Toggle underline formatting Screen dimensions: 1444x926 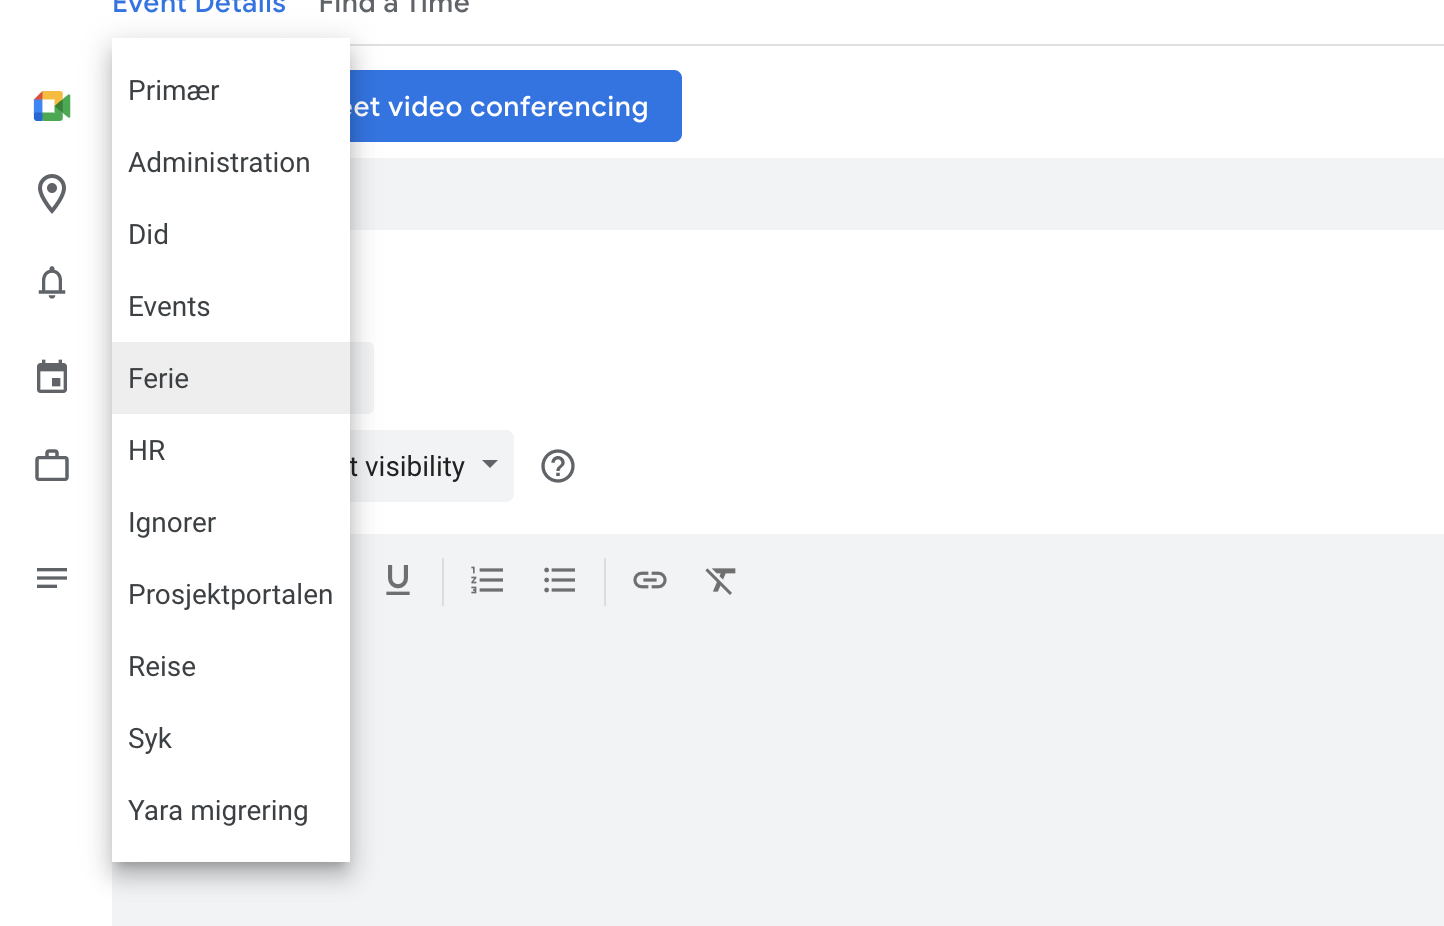tap(398, 580)
